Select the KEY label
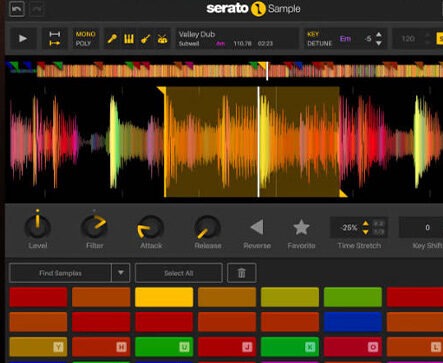The width and height of the screenshot is (443, 363). [313, 34]
